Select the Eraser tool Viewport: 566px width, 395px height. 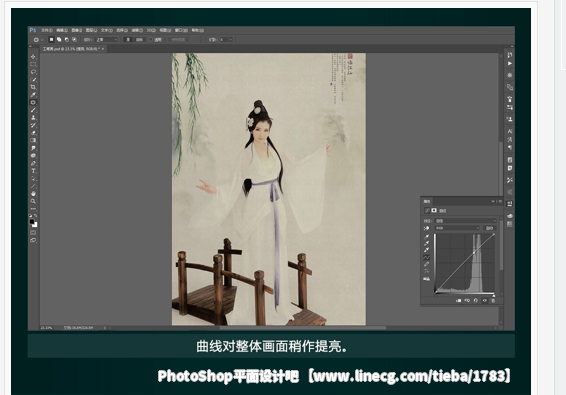pos(33,133)
